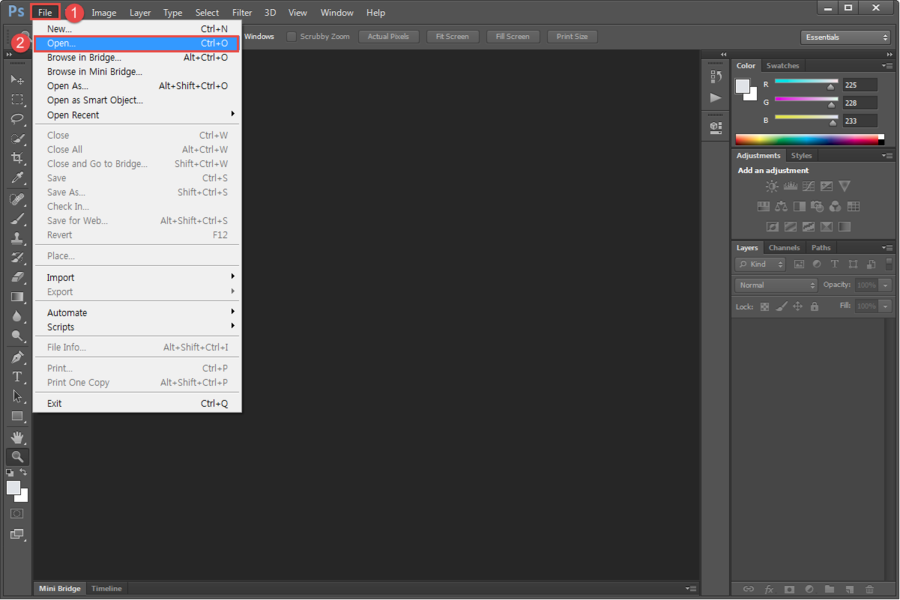
Task: Click the delete layer trash icon
Action: click(x=870, y=589)
